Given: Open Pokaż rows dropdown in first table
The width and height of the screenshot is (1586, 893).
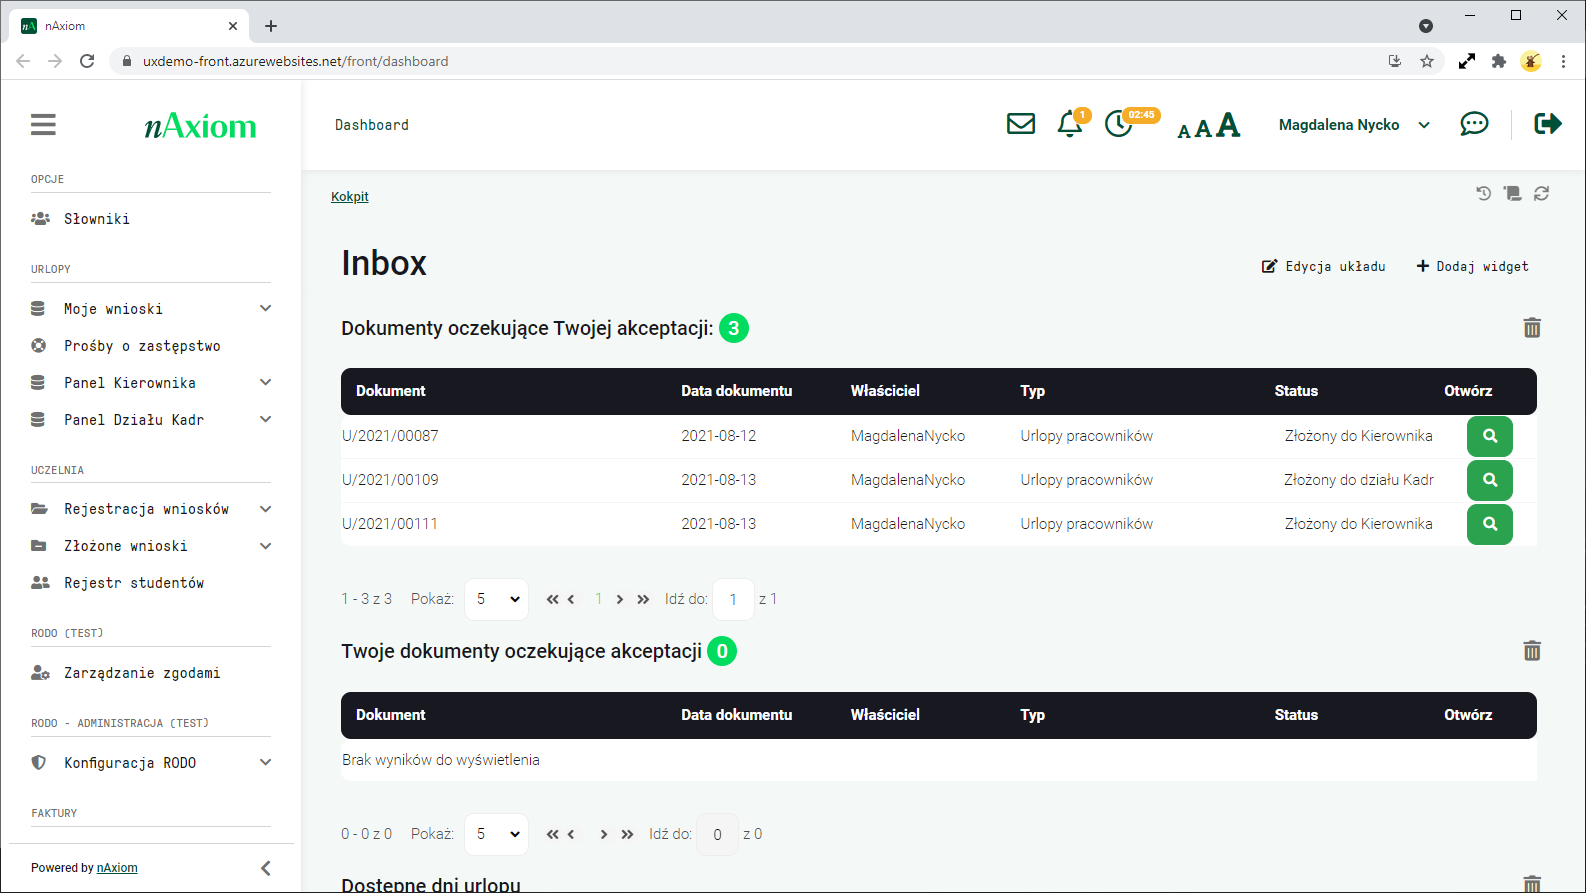Looking at the screenshot, I should tap(498, 599).
